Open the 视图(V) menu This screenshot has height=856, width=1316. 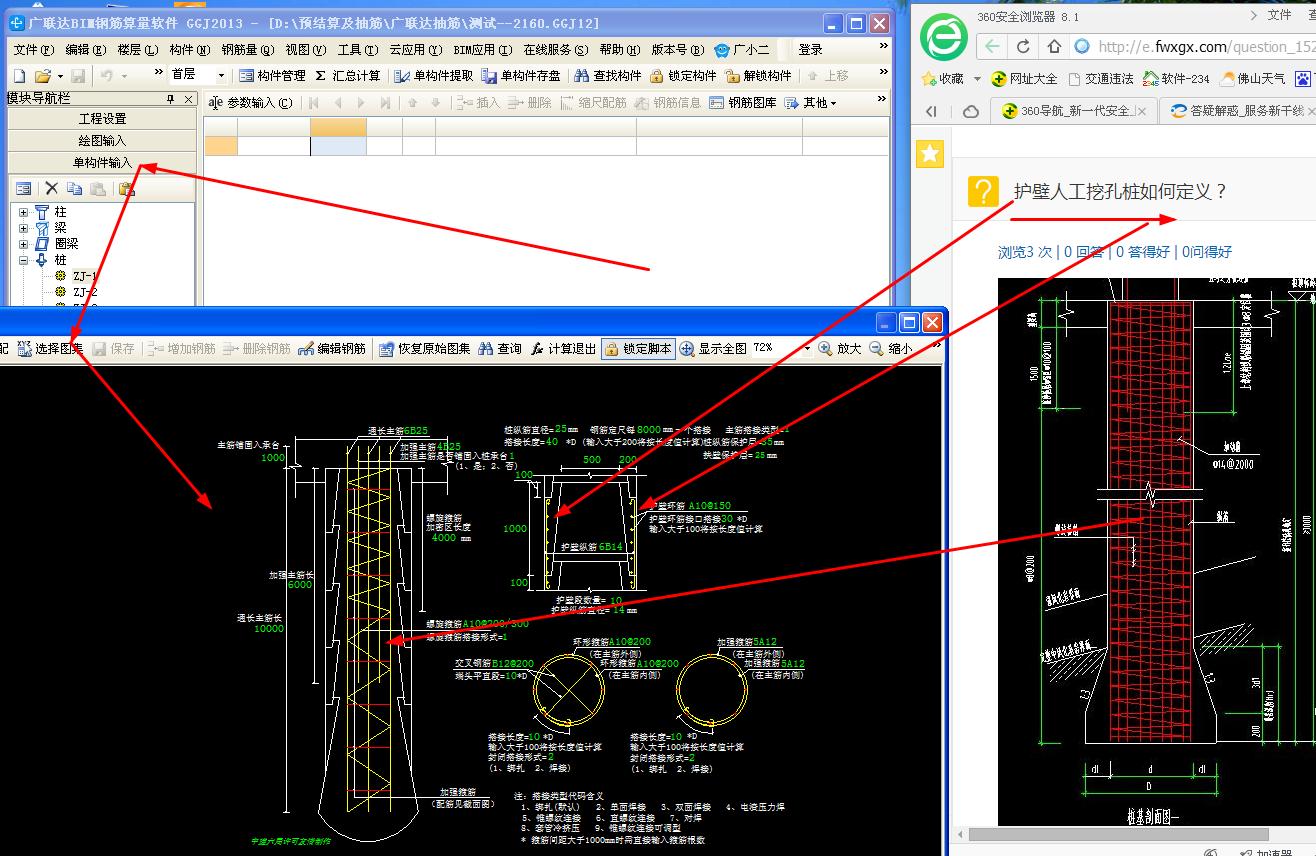(x=306, y=49)
